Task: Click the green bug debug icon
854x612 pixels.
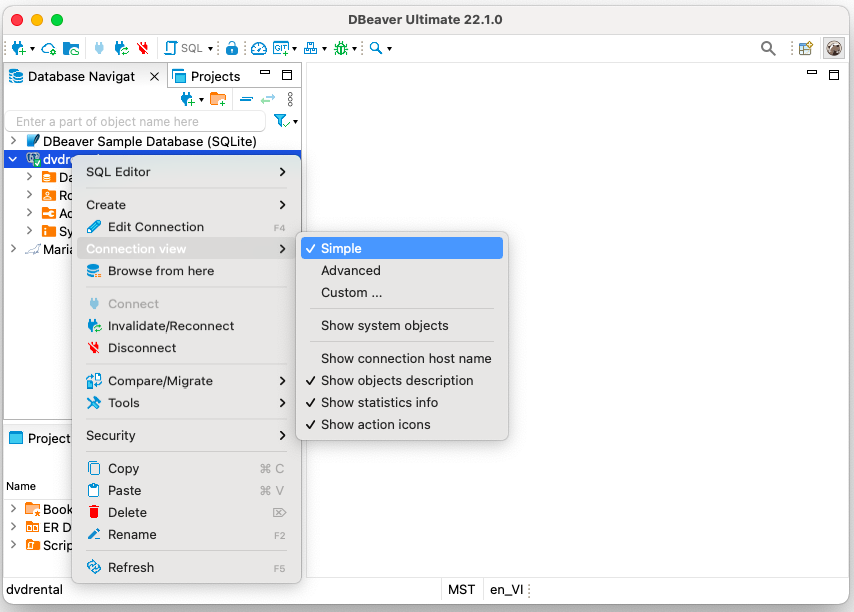Action: coord(341,48)
